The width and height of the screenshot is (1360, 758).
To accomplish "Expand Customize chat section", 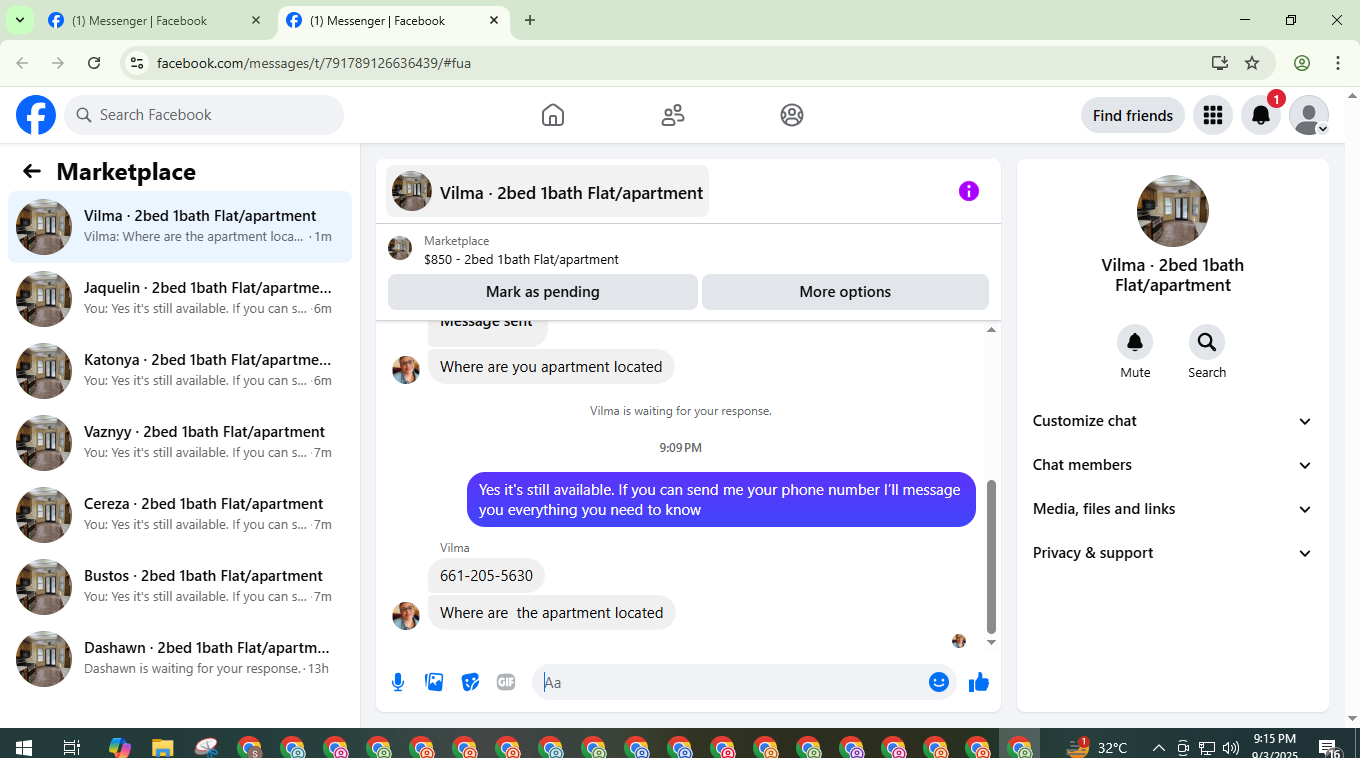I will tap(1172, 421).
